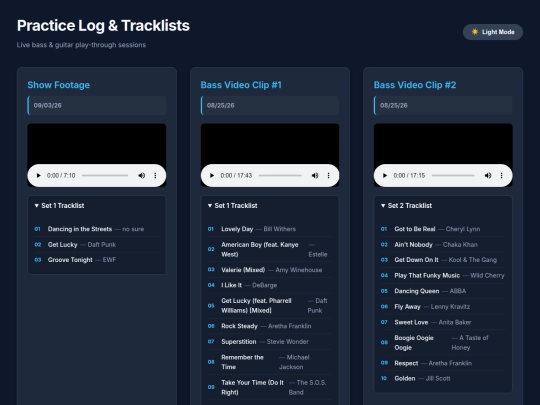This screenshot has height=405, width=540.
Task: Select track Dancing Queen
Action: [443, 291]
